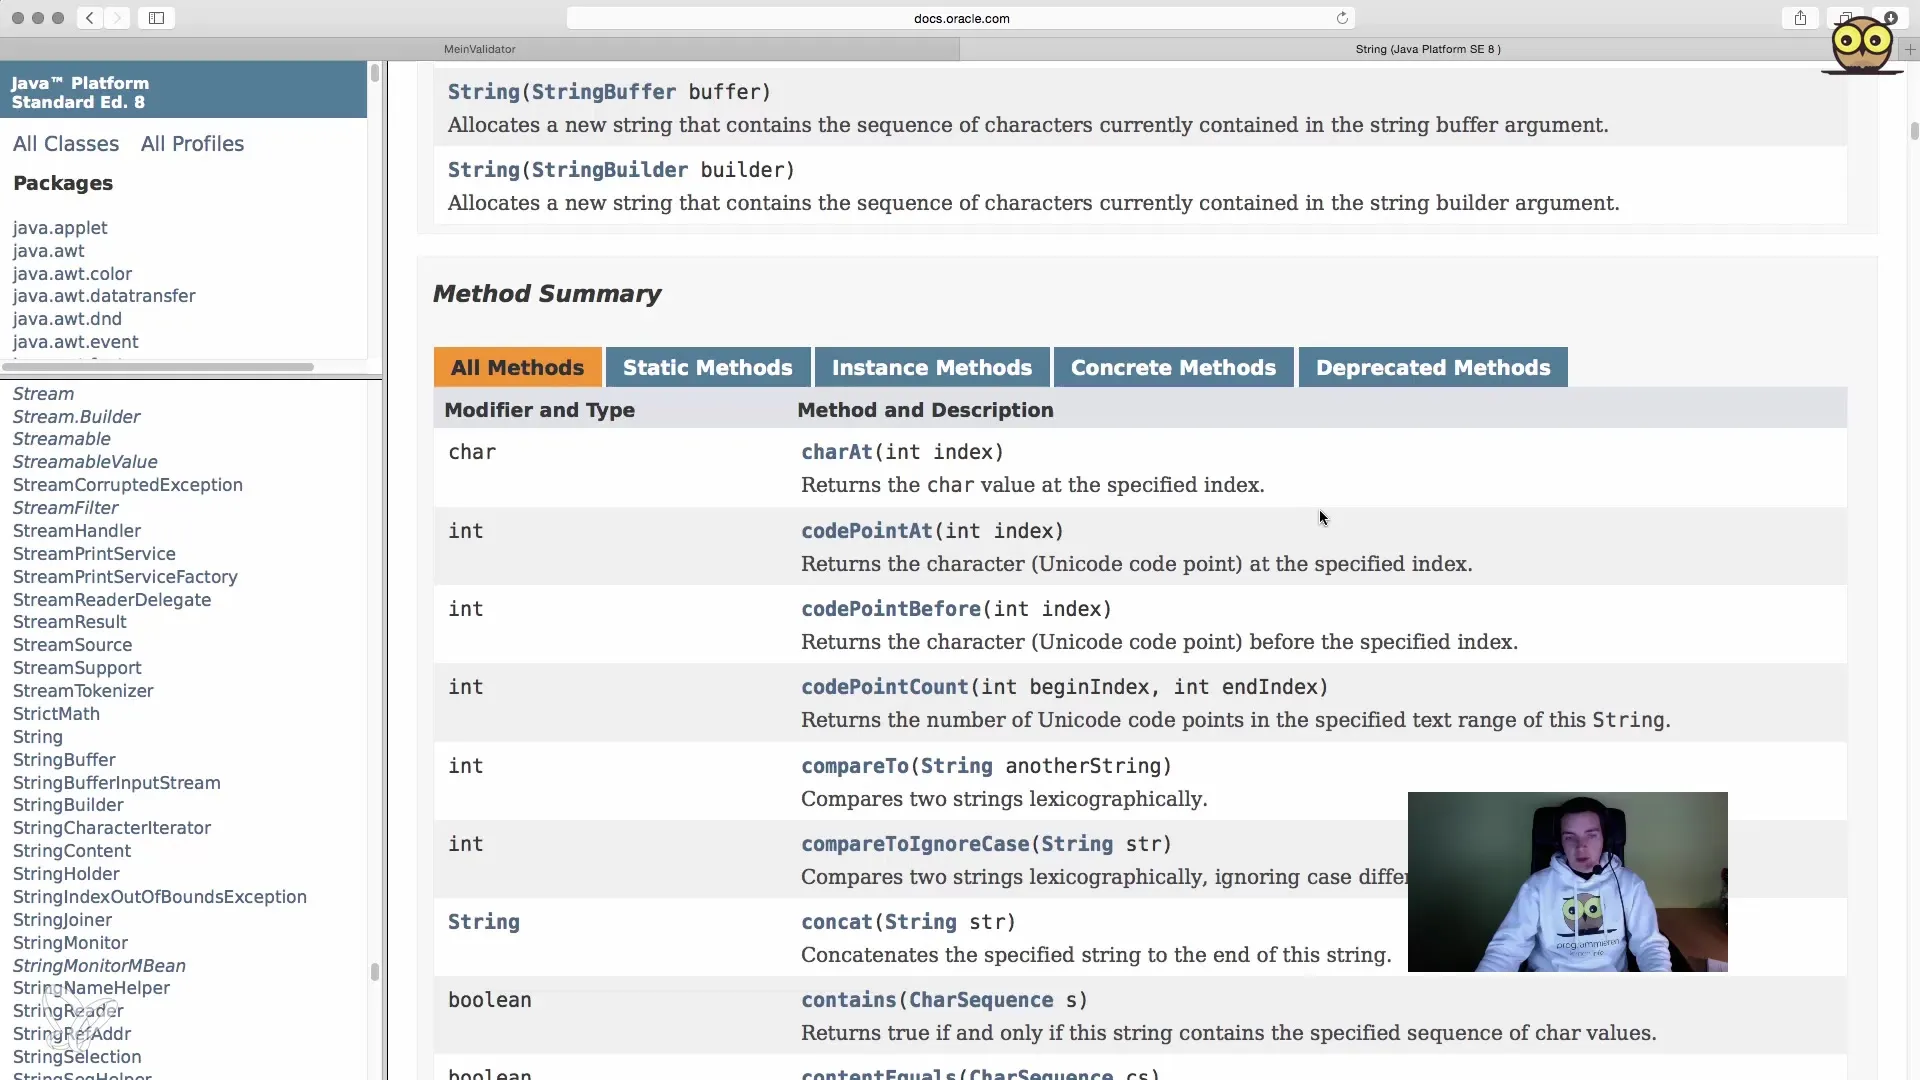
Task: Open the StringBuilder class in sidebar
Action: point(68,805)
